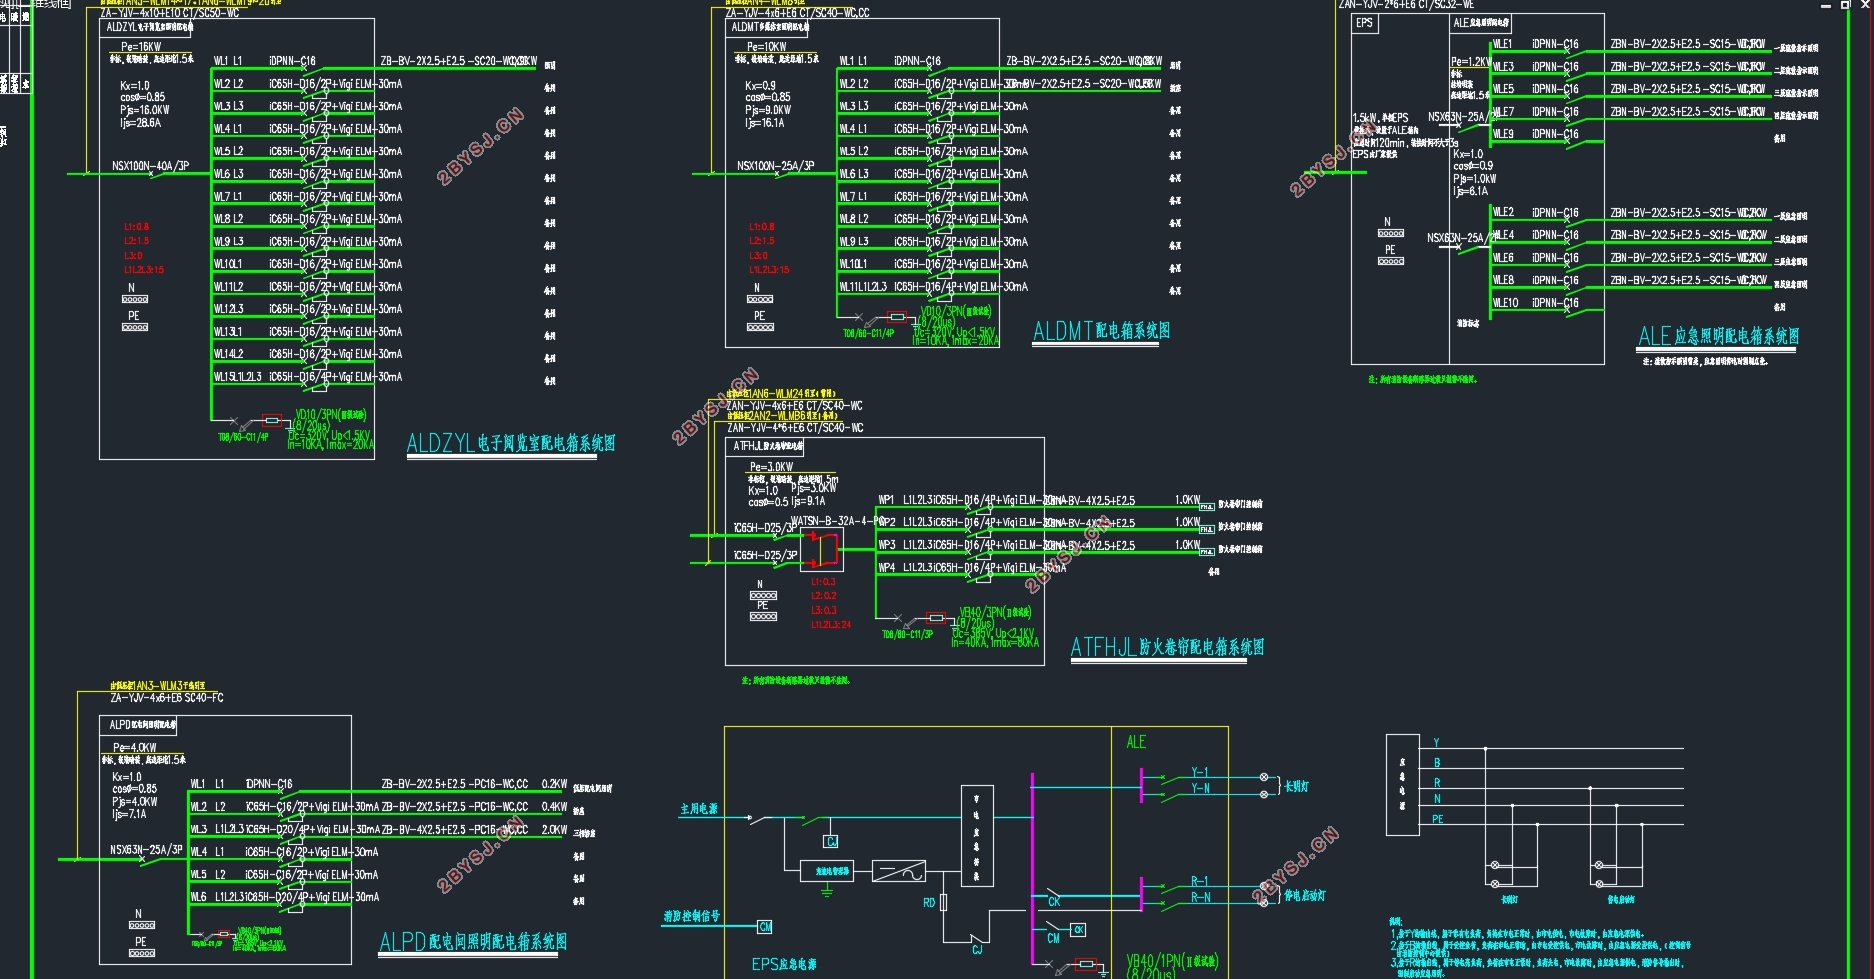
Task: Click the N terminal block in ALDMT panel
Action: click(760, 299)
